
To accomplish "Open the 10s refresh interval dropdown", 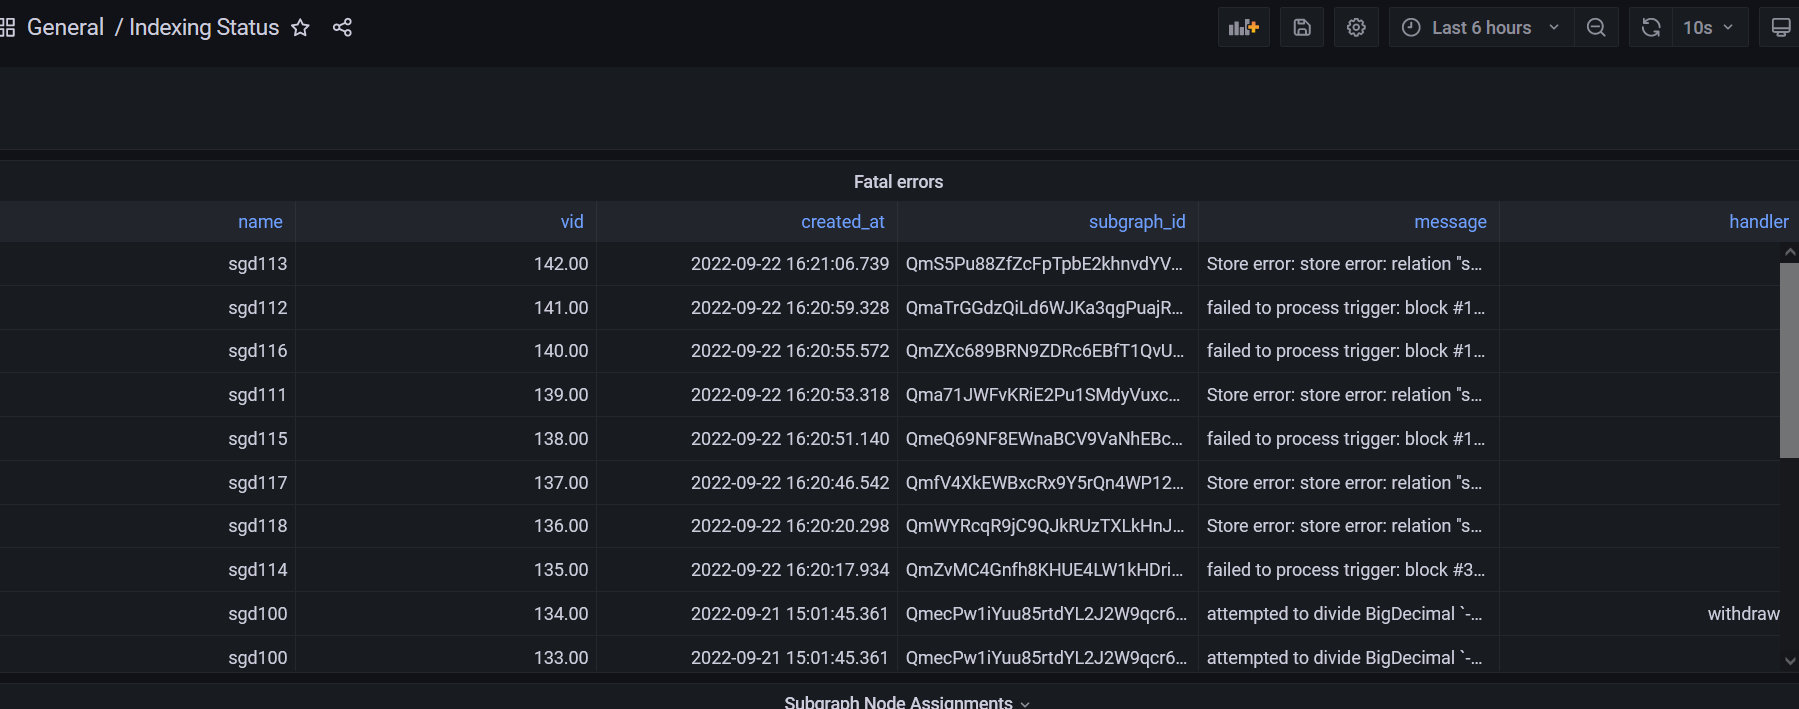I will point(1709,27).
